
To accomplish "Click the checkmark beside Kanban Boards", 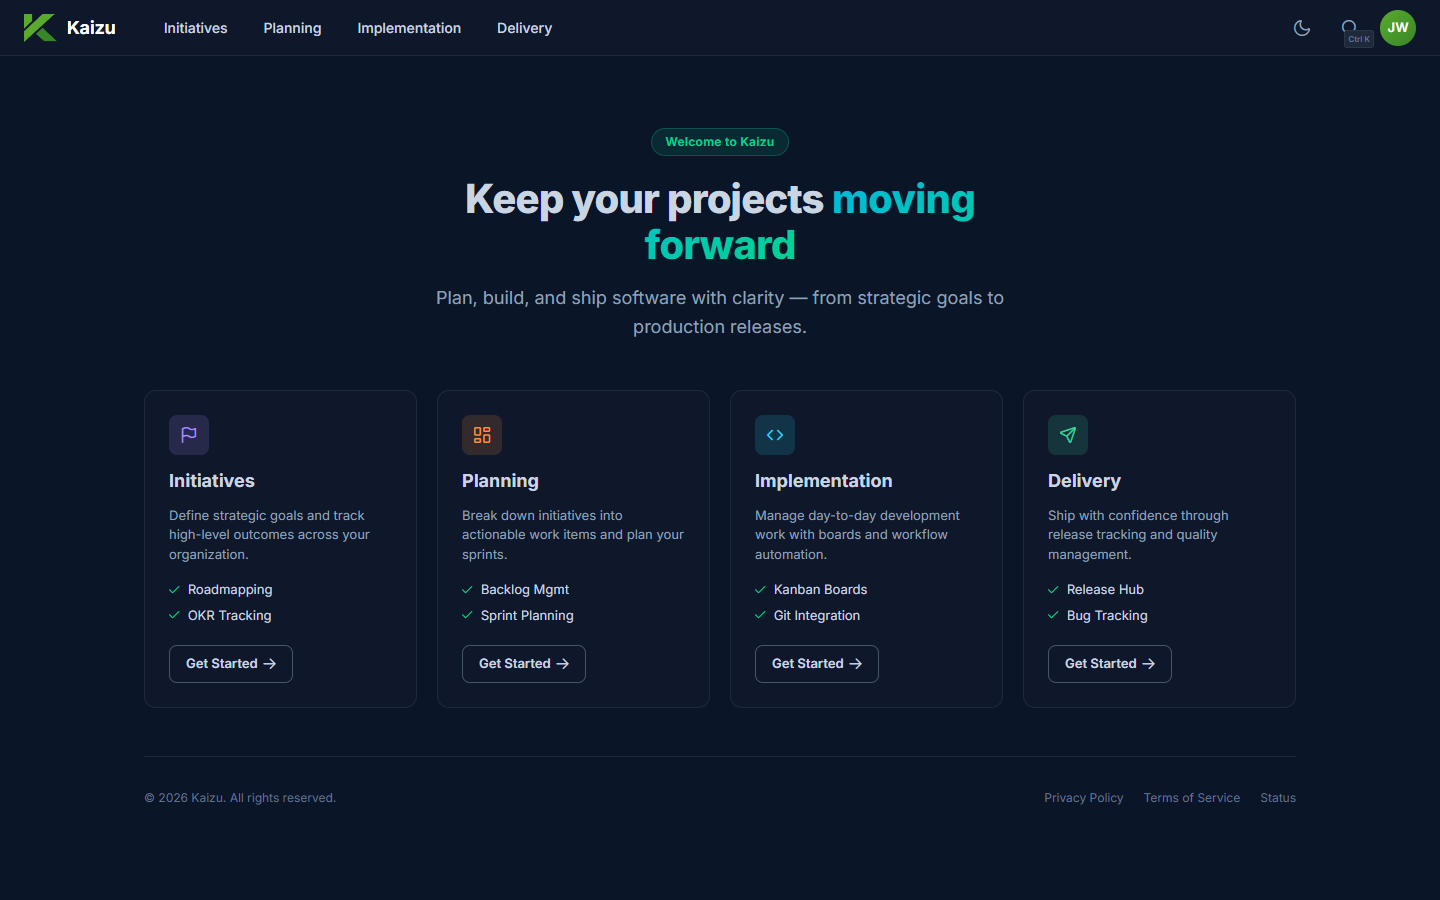I will point(760,589).
